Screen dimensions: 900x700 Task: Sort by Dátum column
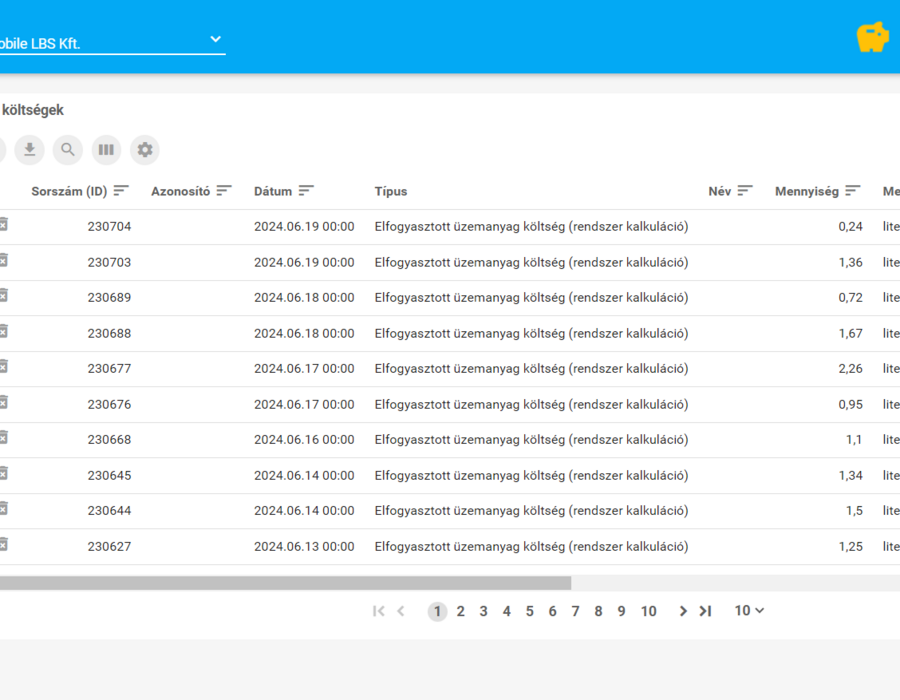[306, 190]
